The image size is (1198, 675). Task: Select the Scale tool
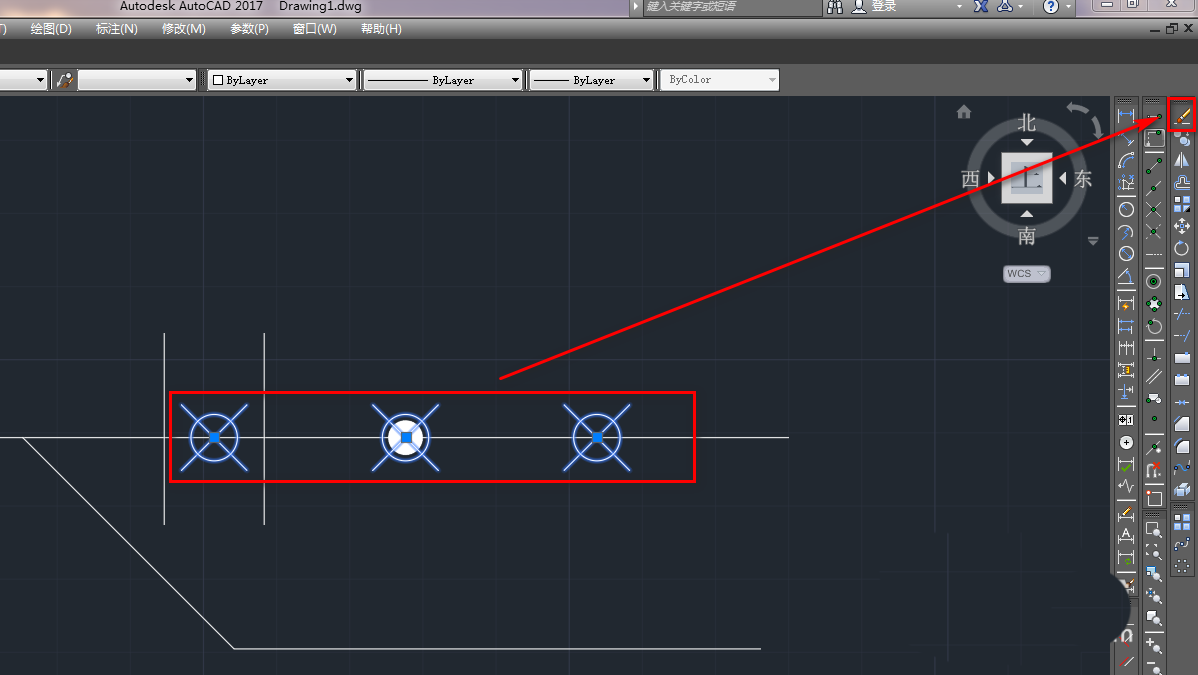(1182, 271)
